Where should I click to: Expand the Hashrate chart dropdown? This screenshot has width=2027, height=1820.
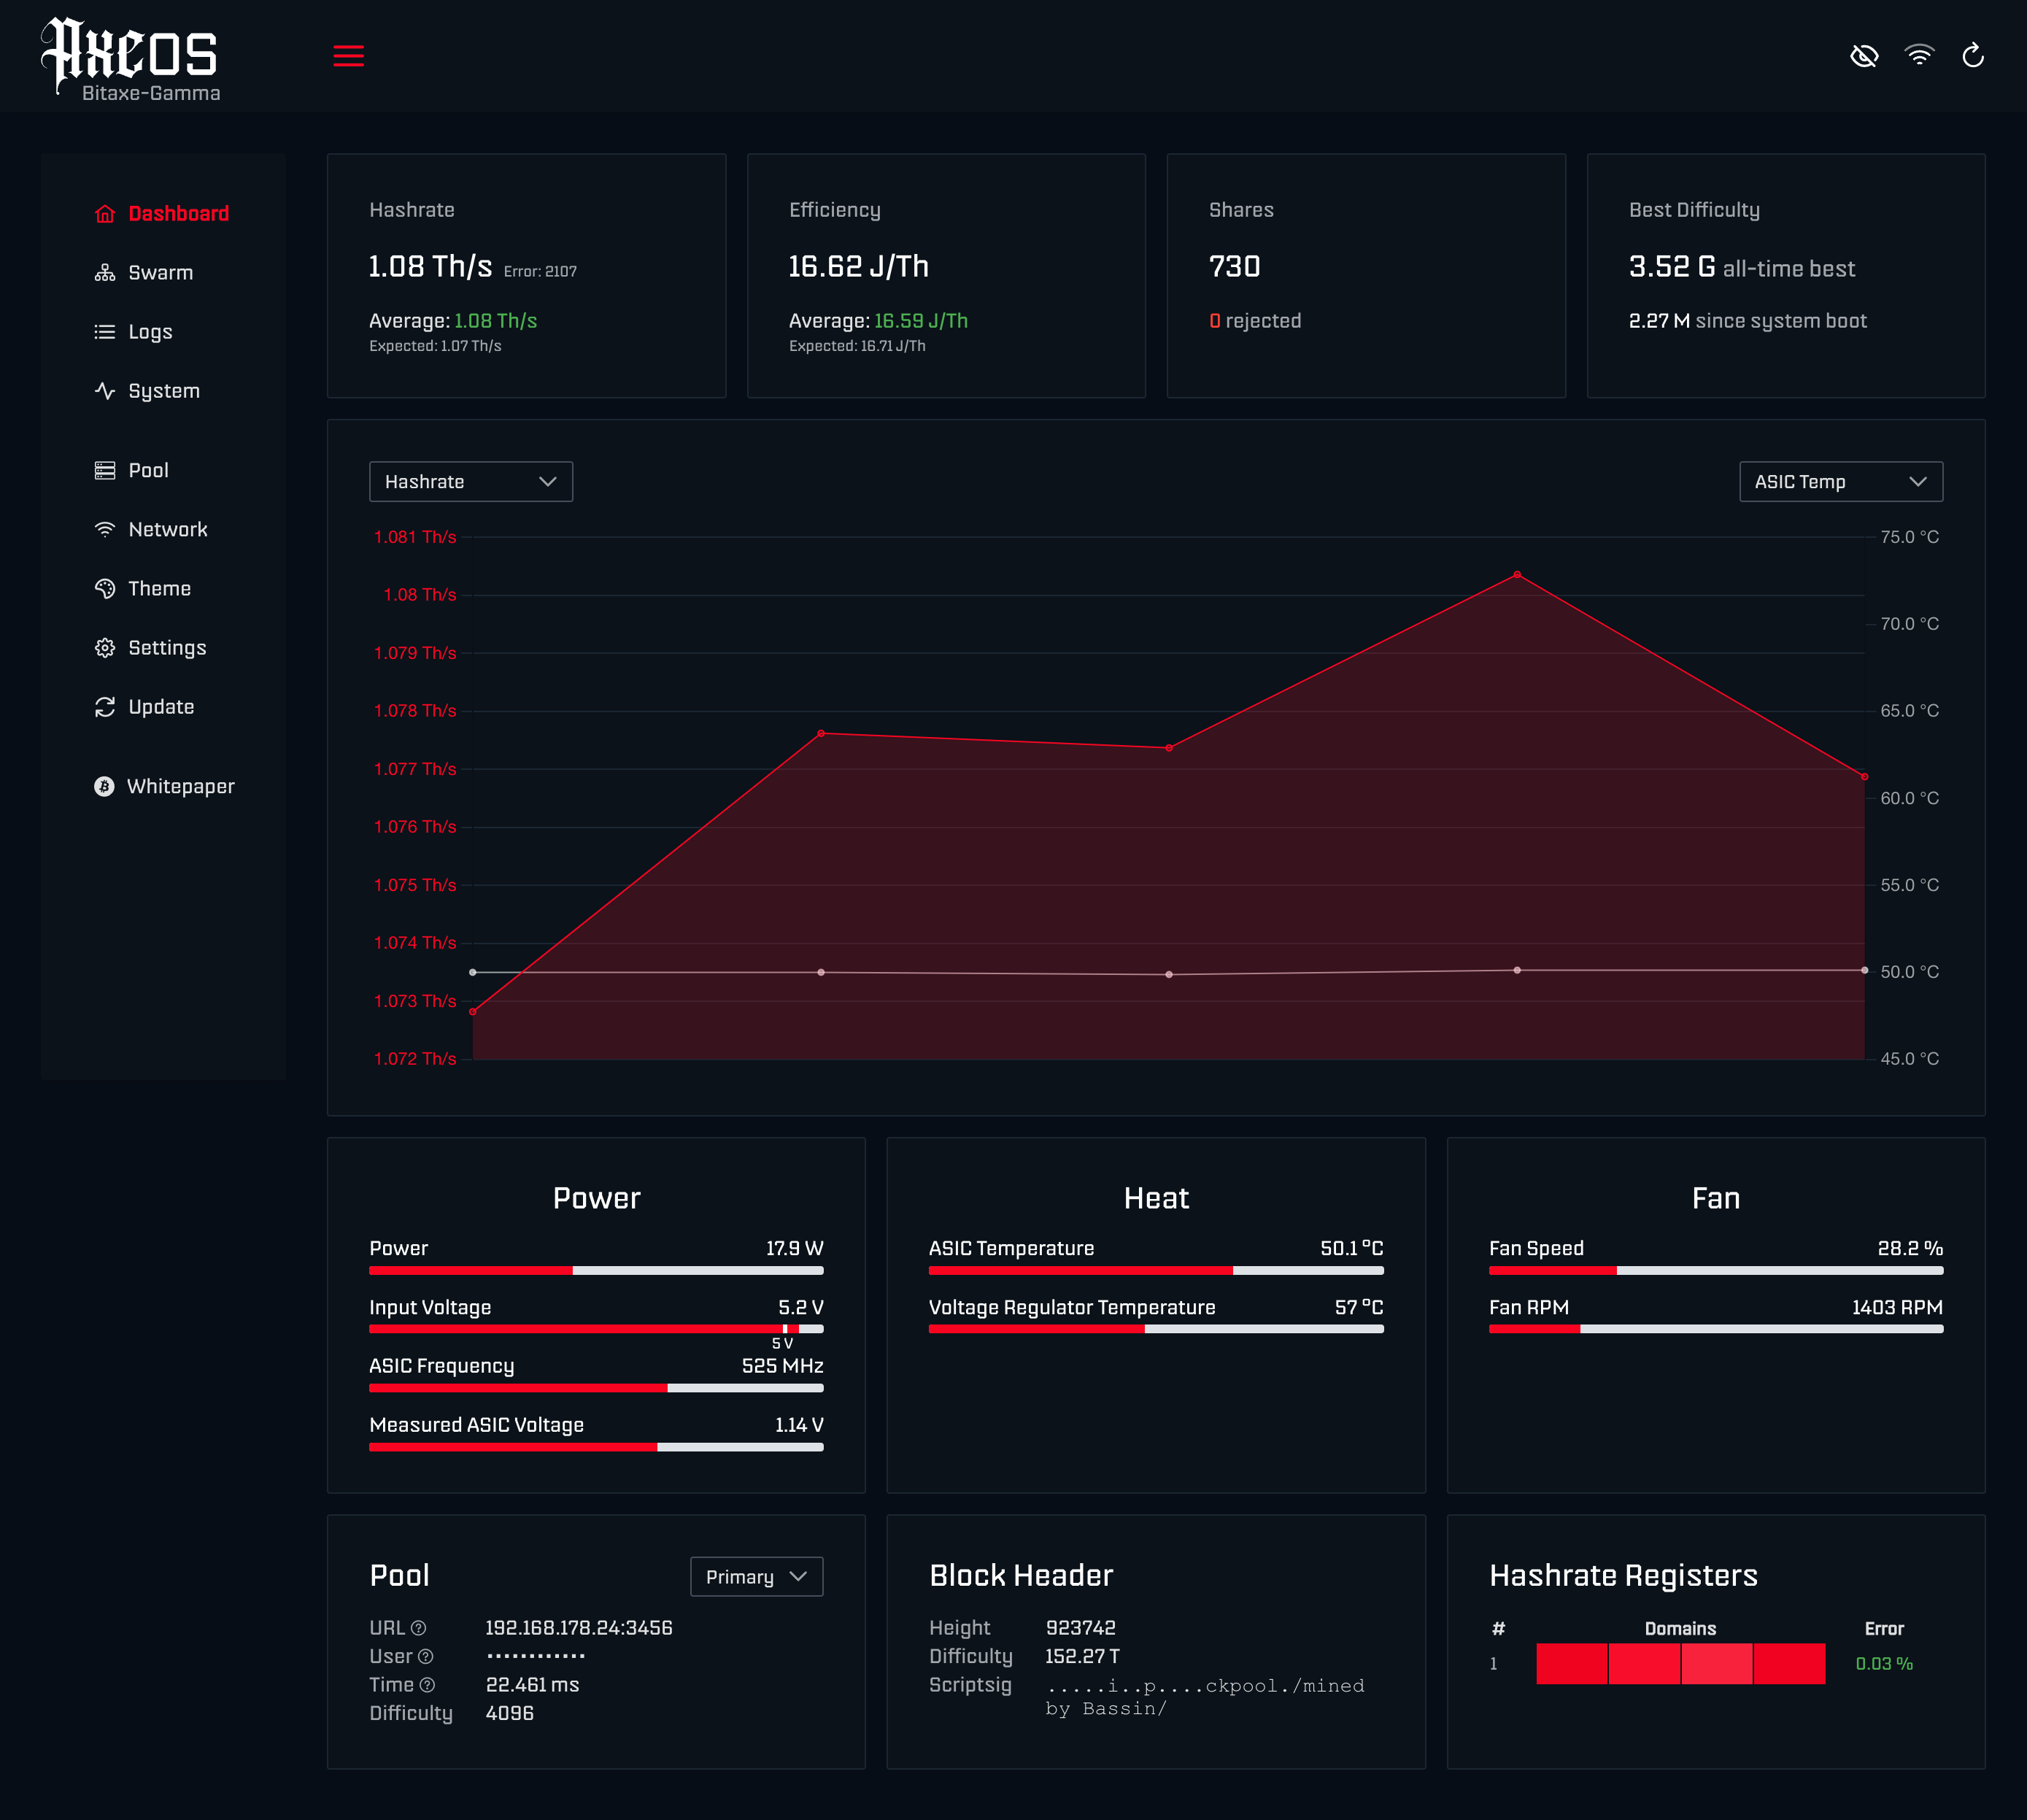(x=470, y=482)
